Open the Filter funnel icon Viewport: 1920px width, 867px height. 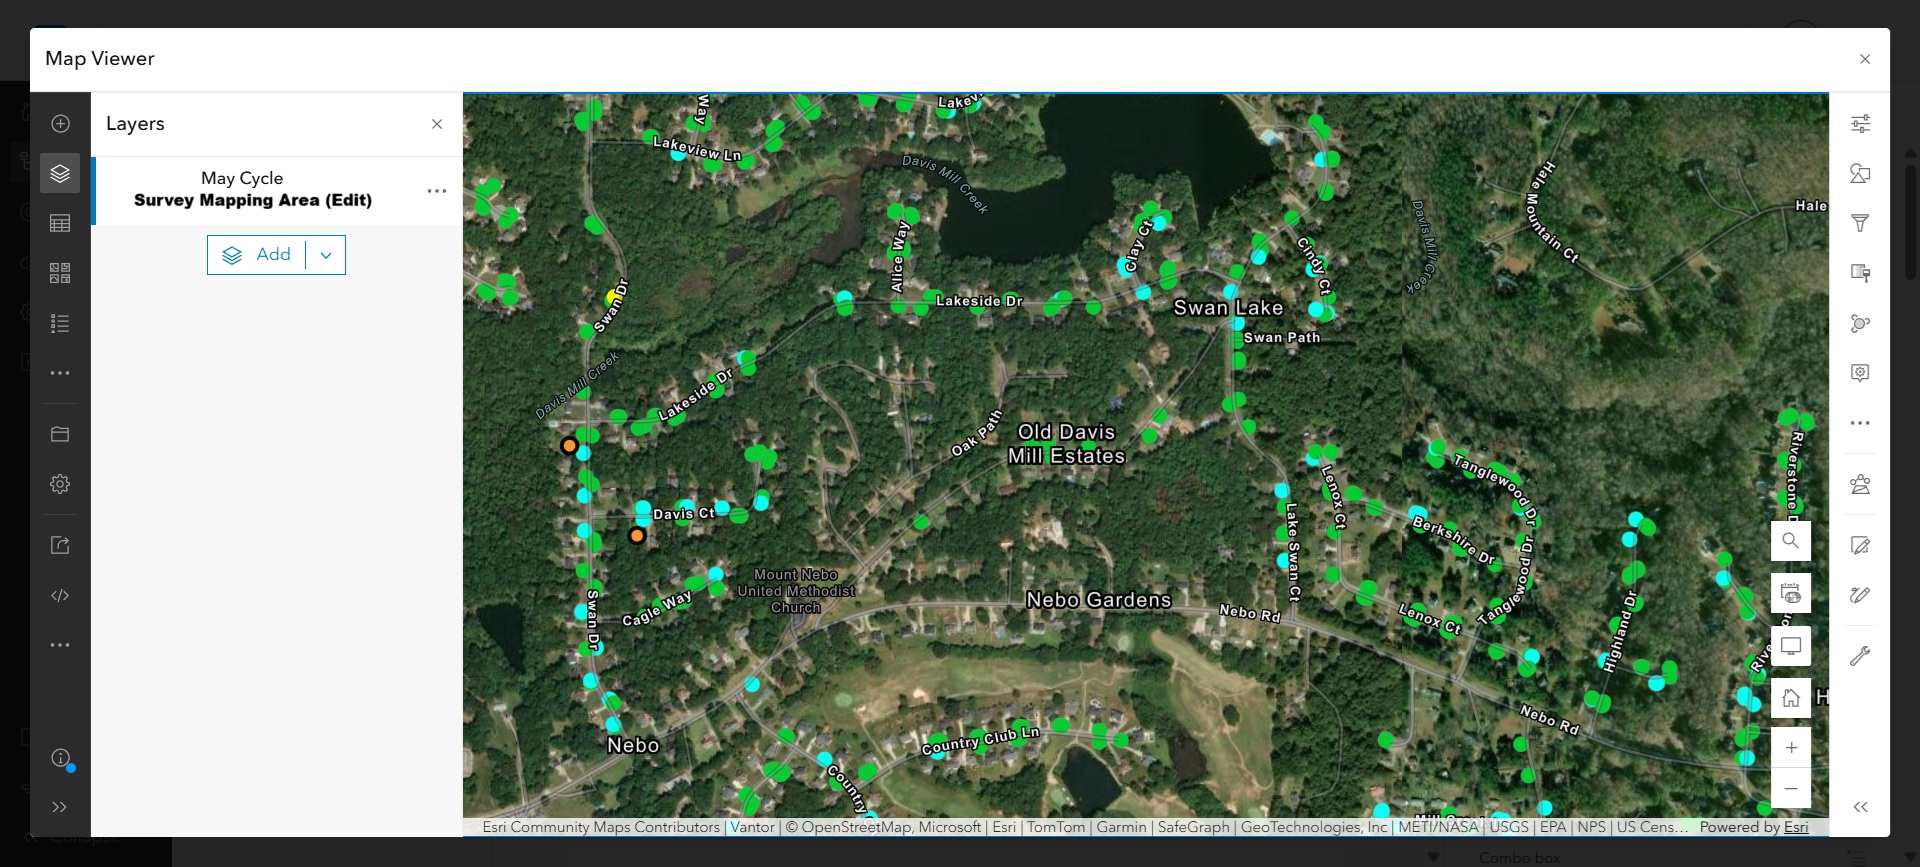[1860, 223]
